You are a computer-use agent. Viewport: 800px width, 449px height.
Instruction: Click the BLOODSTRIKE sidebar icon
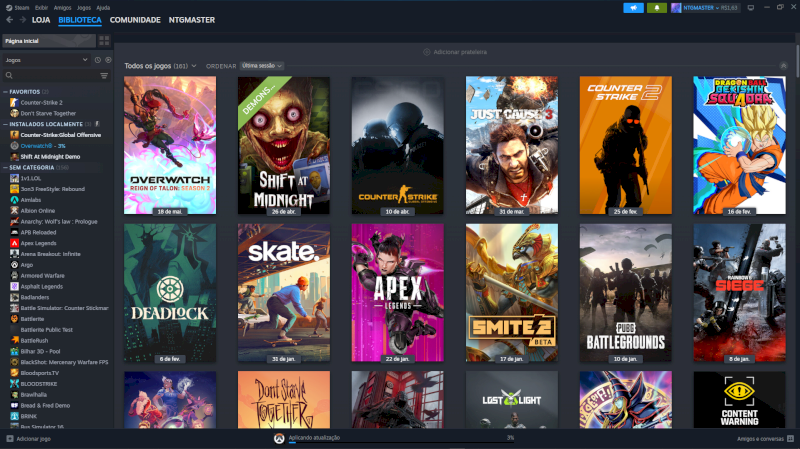(14, 384)
